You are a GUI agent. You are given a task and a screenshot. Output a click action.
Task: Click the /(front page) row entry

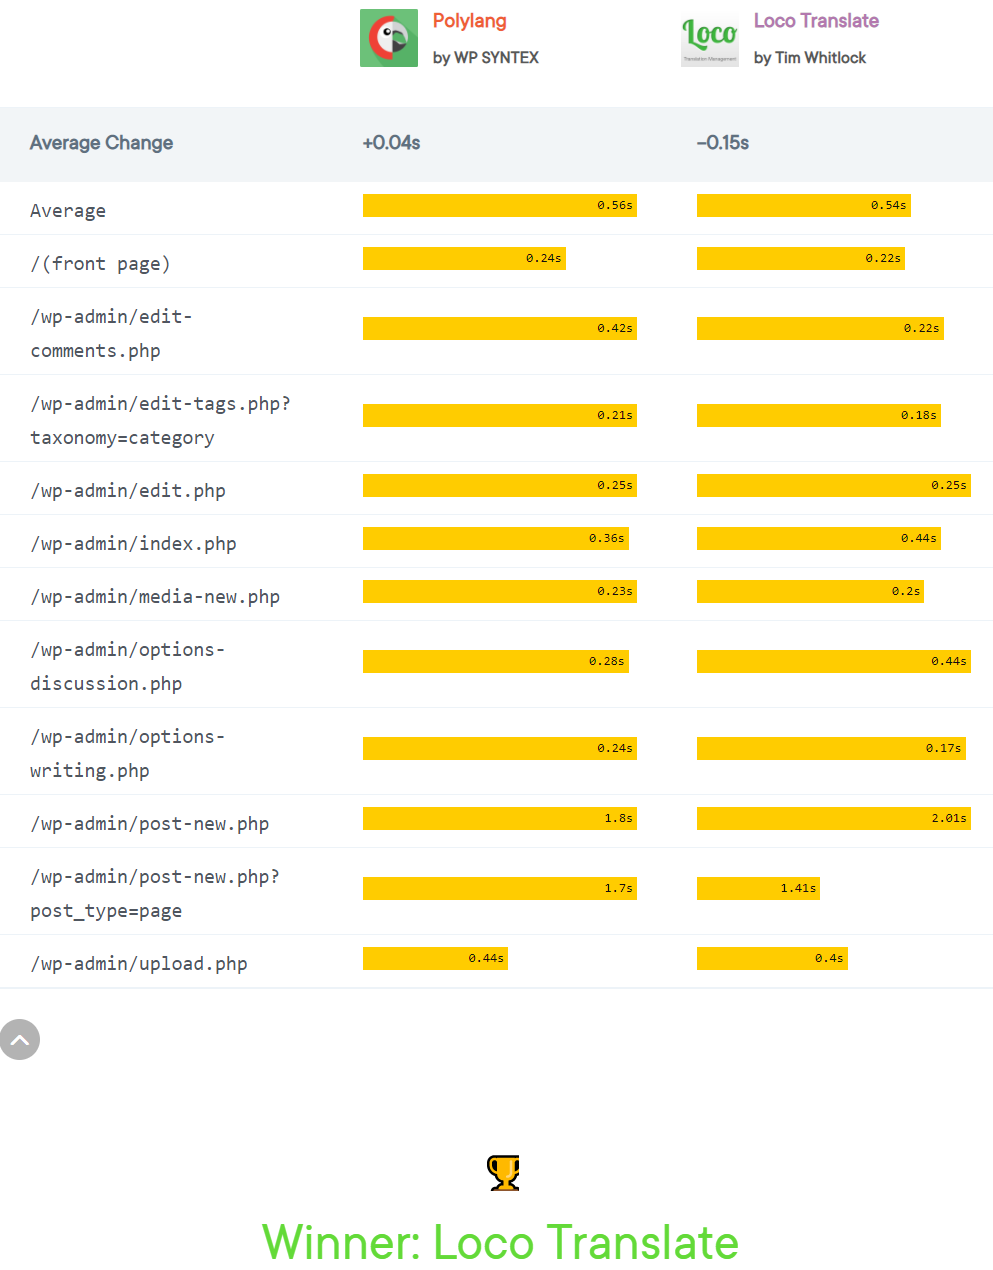[x=100, y=263]
